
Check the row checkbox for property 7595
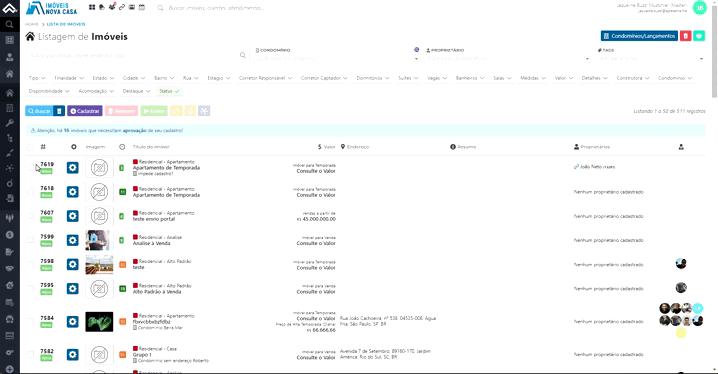(30, 288)
